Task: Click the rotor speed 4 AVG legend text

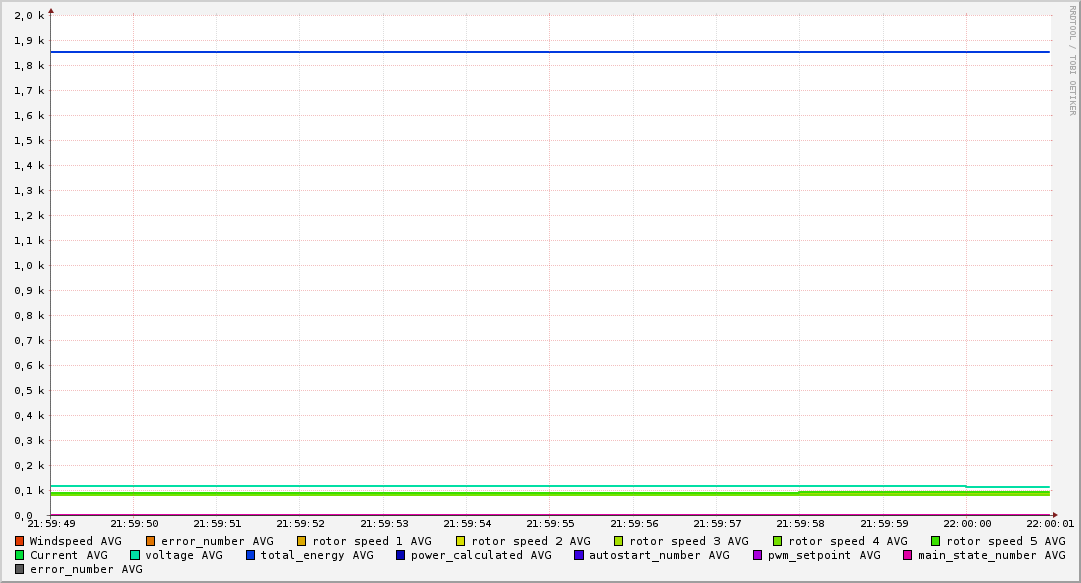Action: (847, 541)
